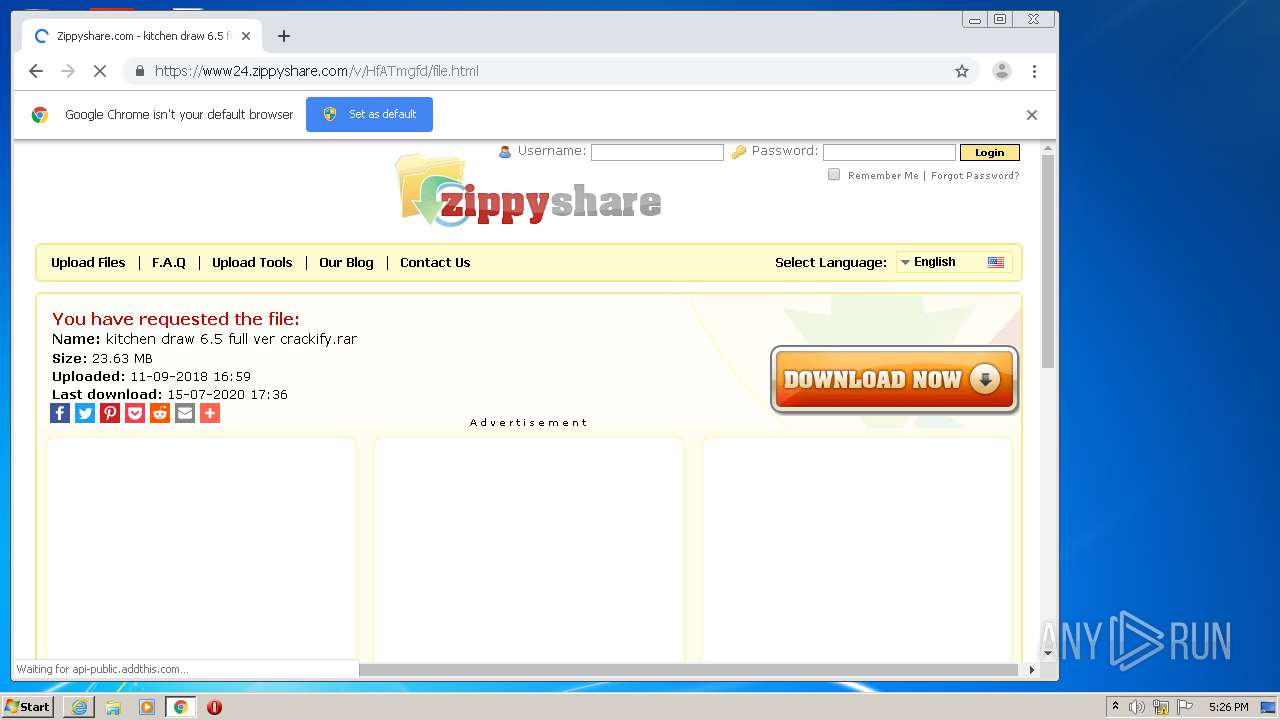Go back to the previous page
1280x720 pixels.
36,71
